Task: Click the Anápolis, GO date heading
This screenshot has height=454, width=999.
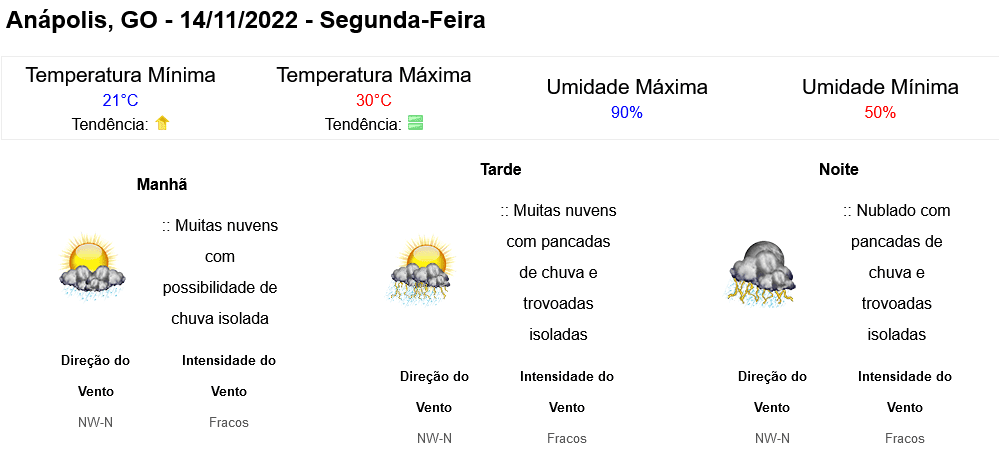Action: [x=245, y=20]
